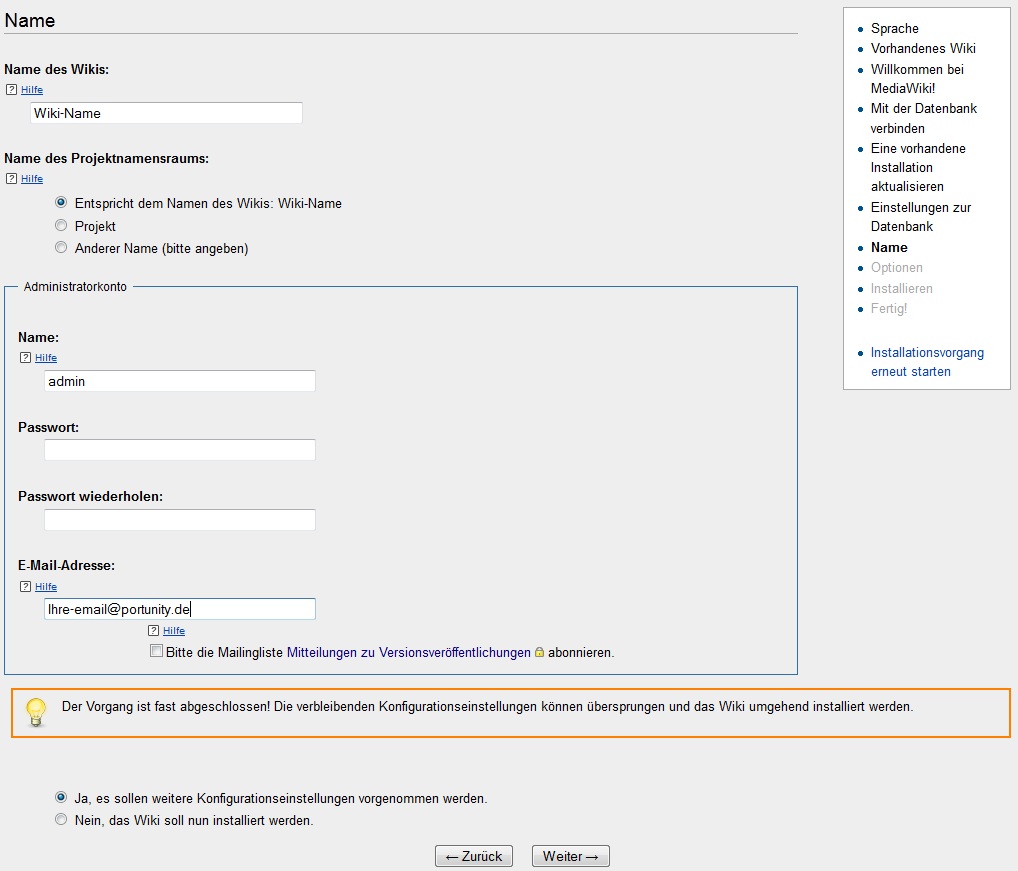Select the 'Projekt' namespace radio button

coord(61,226)
